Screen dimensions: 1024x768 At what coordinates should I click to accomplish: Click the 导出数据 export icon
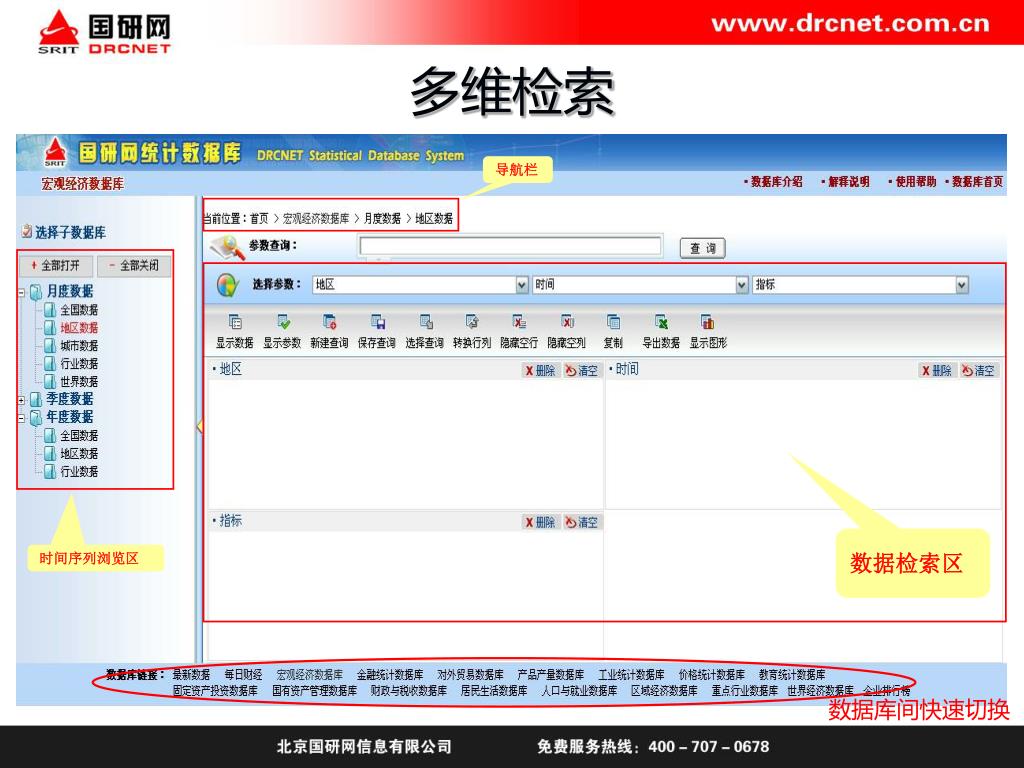tap(661, 322)
